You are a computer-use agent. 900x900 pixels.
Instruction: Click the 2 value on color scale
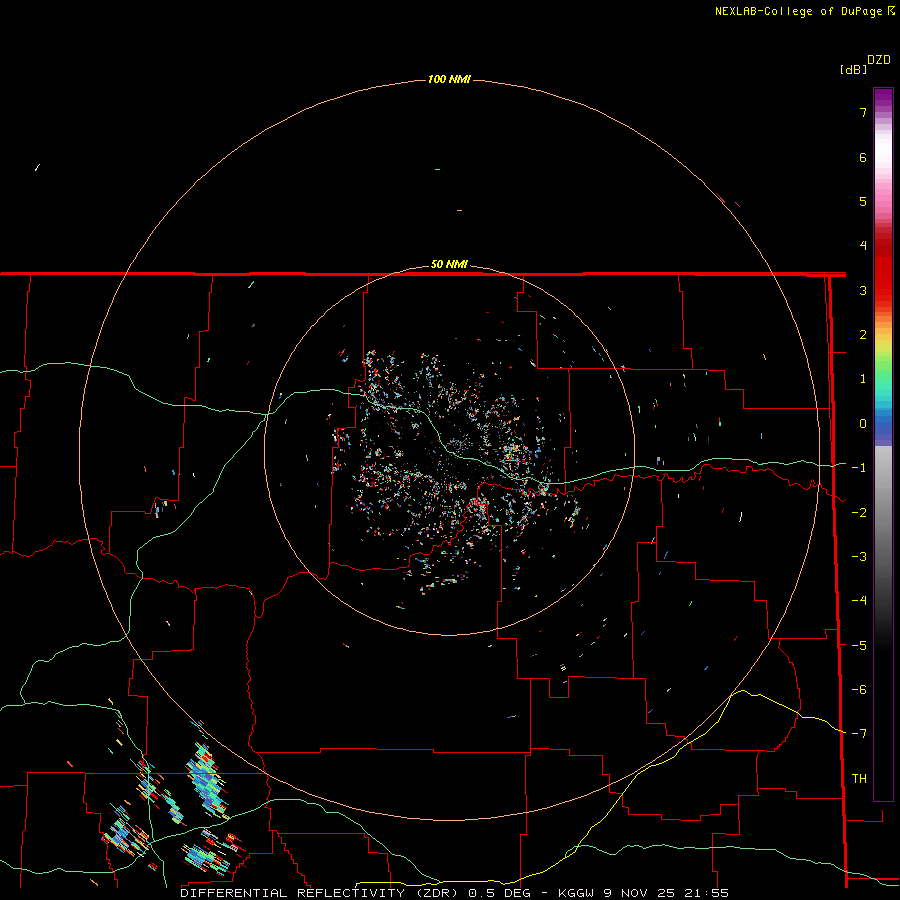(863, 335)
